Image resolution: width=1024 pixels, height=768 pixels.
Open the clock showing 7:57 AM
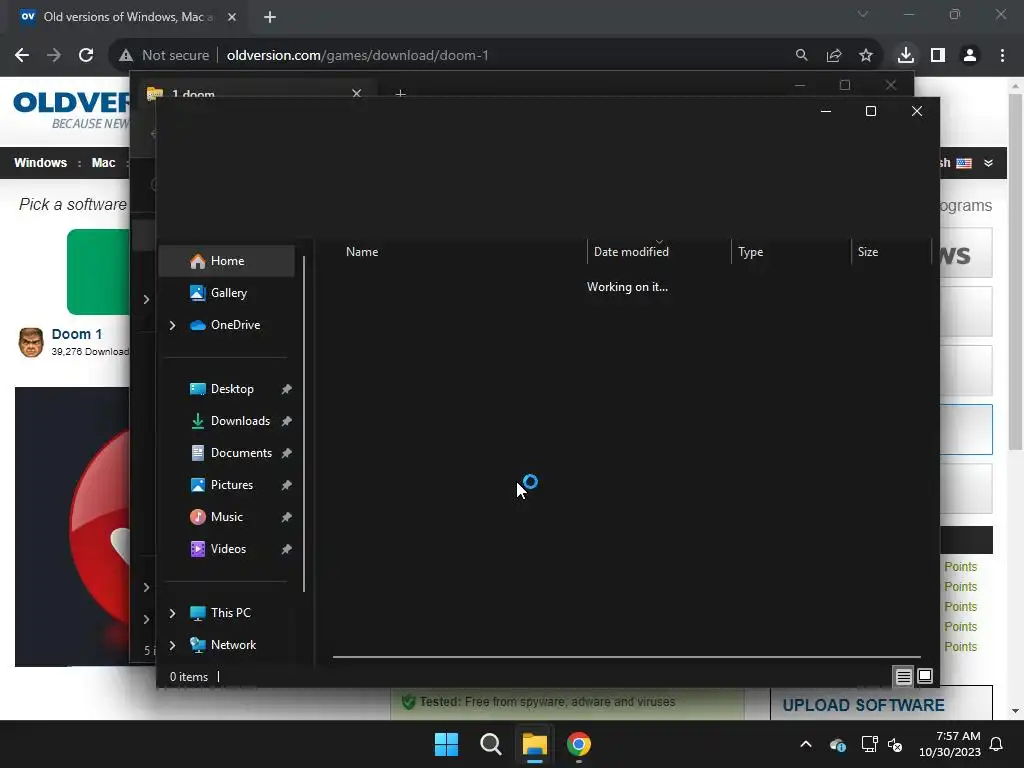[950, 744]
